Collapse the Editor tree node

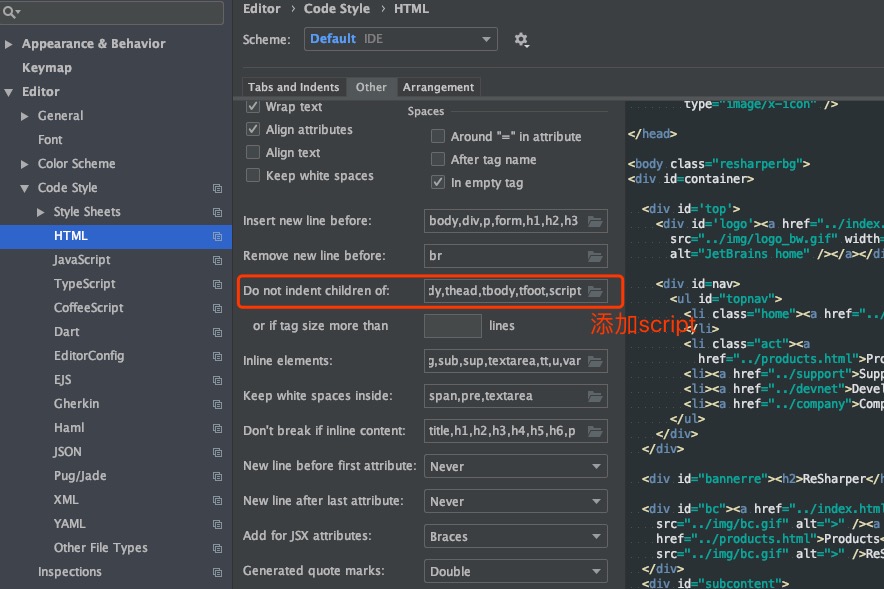(8, 92)
